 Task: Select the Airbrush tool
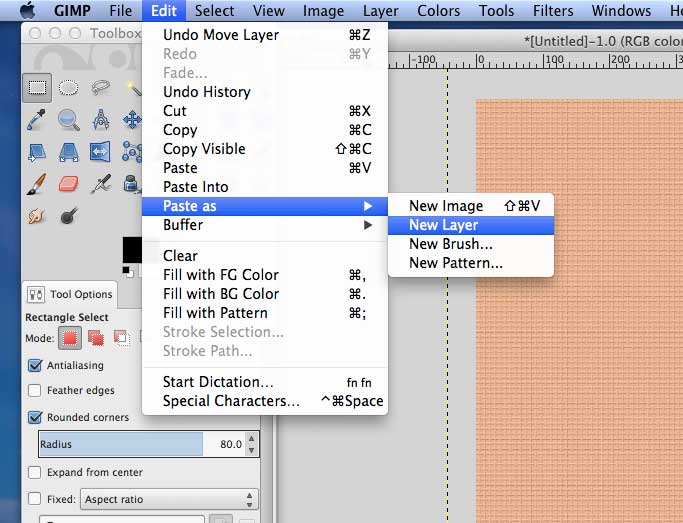(101, 184)
